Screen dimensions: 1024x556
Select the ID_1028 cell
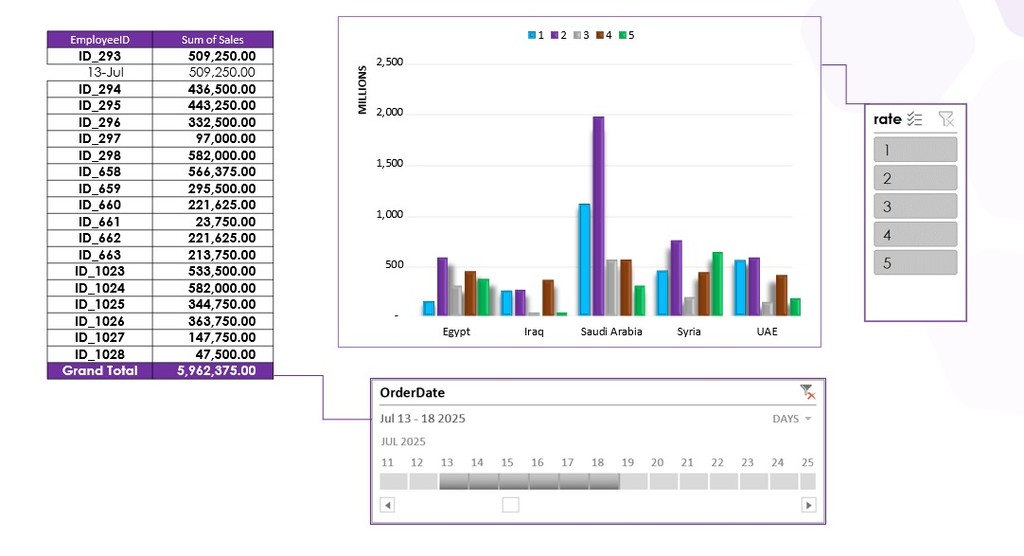click(100, 354)
